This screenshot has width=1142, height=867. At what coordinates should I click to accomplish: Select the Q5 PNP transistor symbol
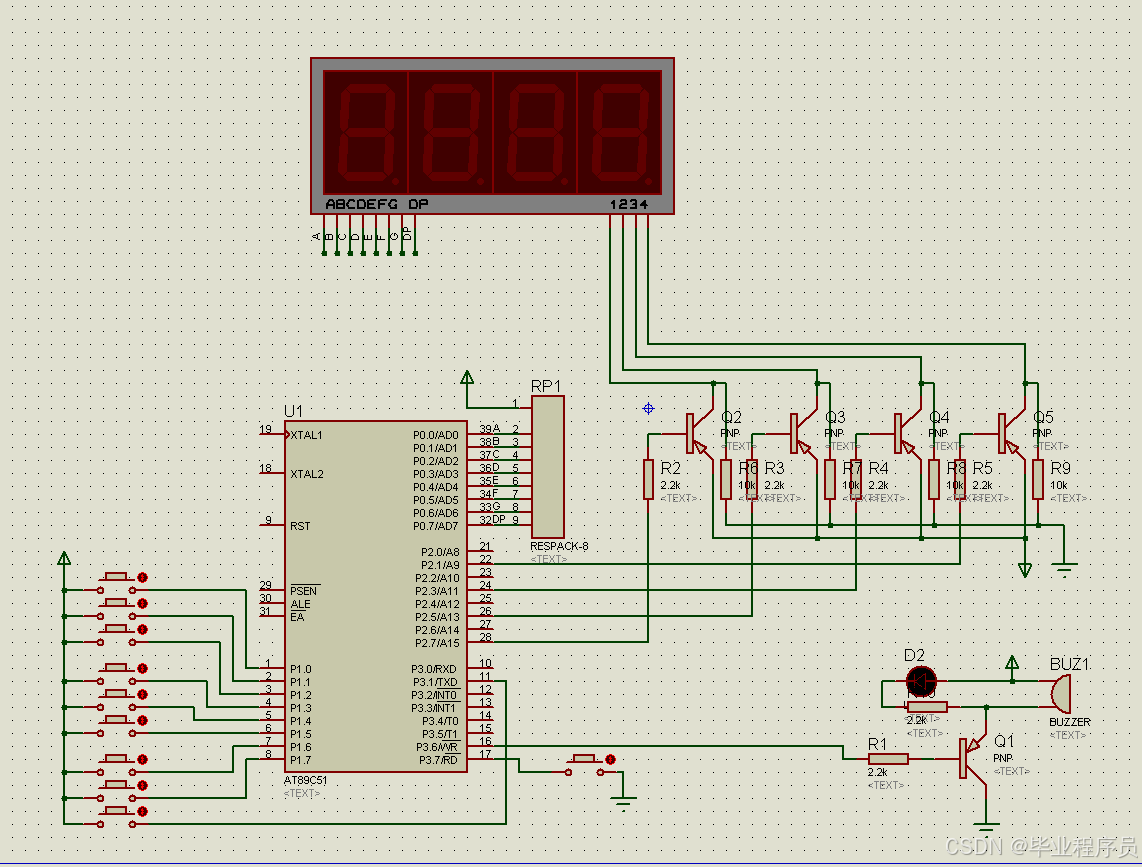coord(1010,433)
